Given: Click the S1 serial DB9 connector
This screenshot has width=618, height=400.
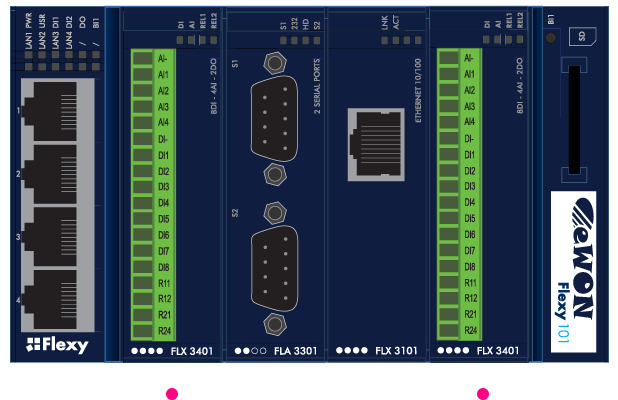Looking at the screenshot, I should tap(274, 119).
